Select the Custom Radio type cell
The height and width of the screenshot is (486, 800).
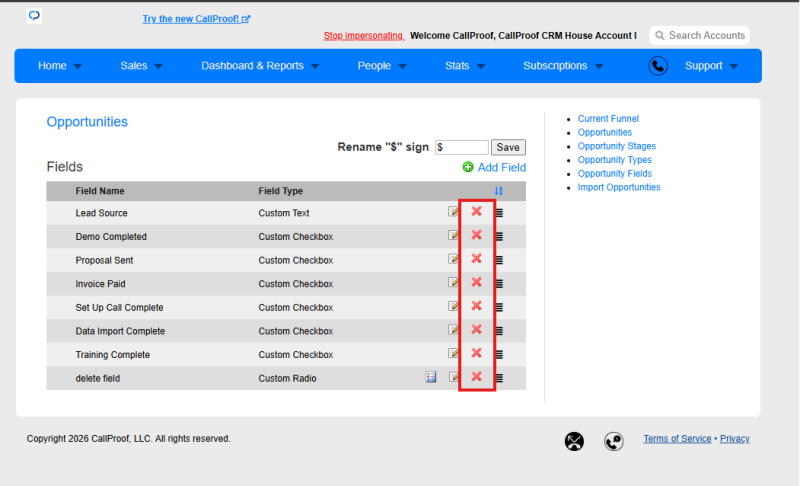[x=287, y=378]
